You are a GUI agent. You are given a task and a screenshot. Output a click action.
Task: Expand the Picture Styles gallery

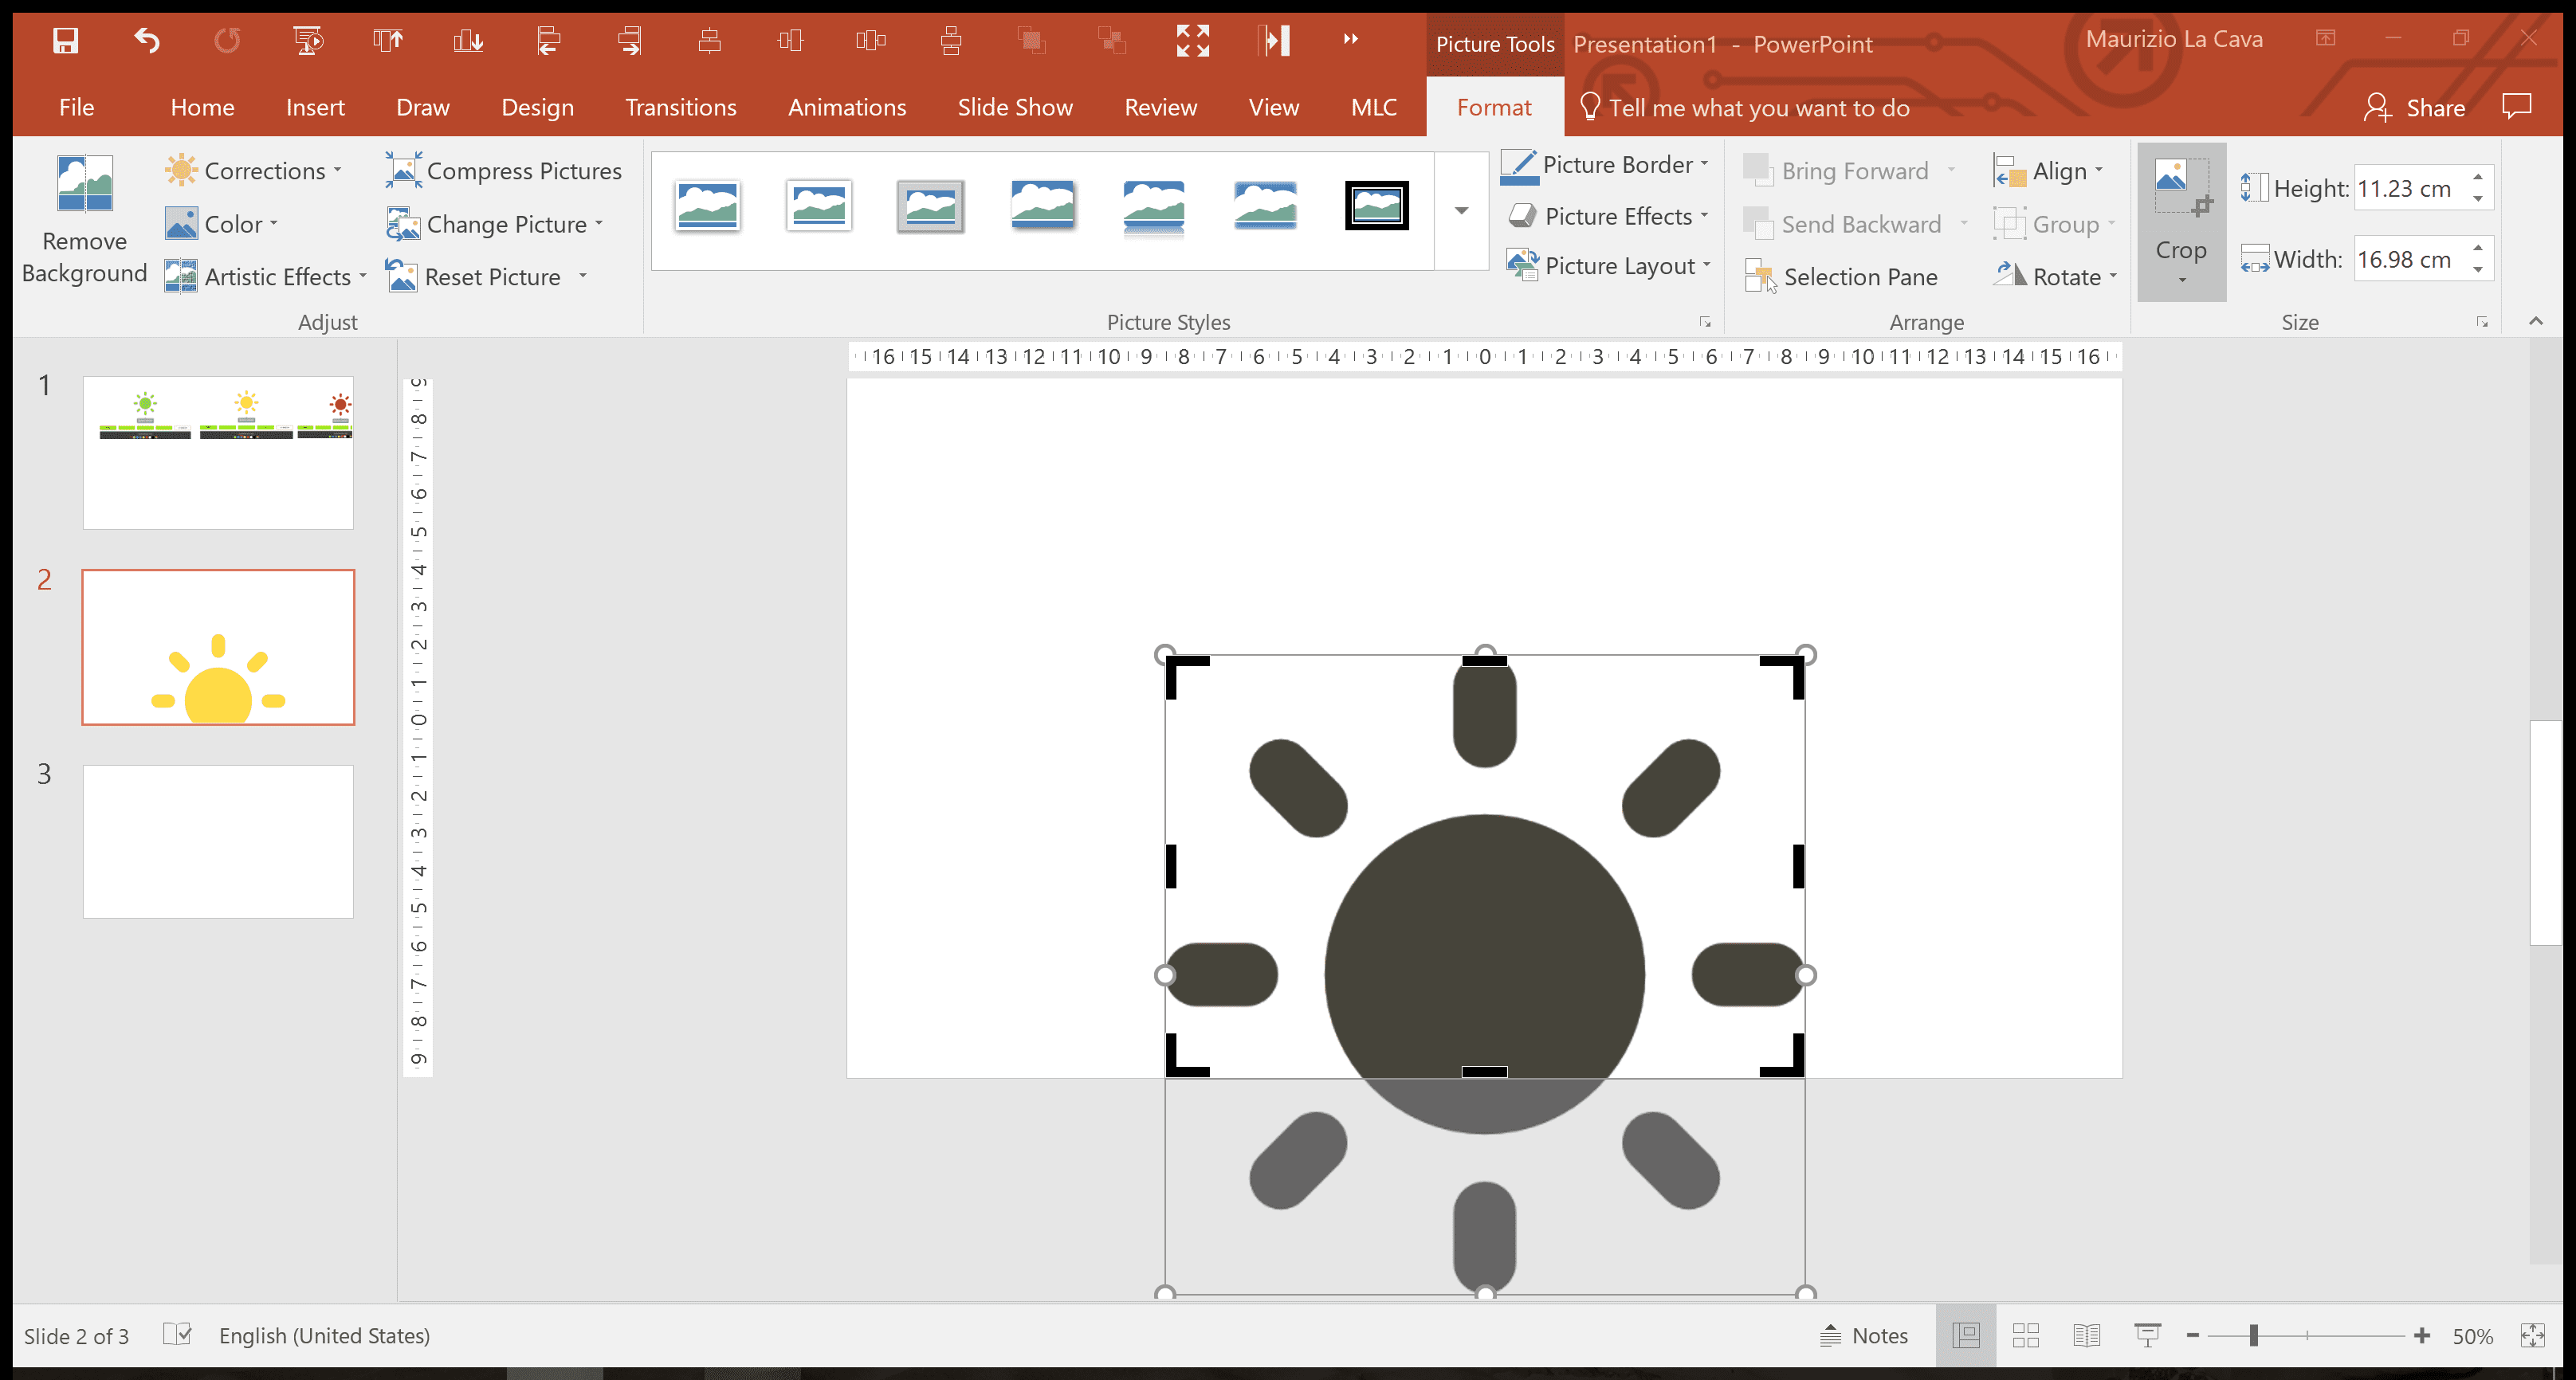(1462, 211)
